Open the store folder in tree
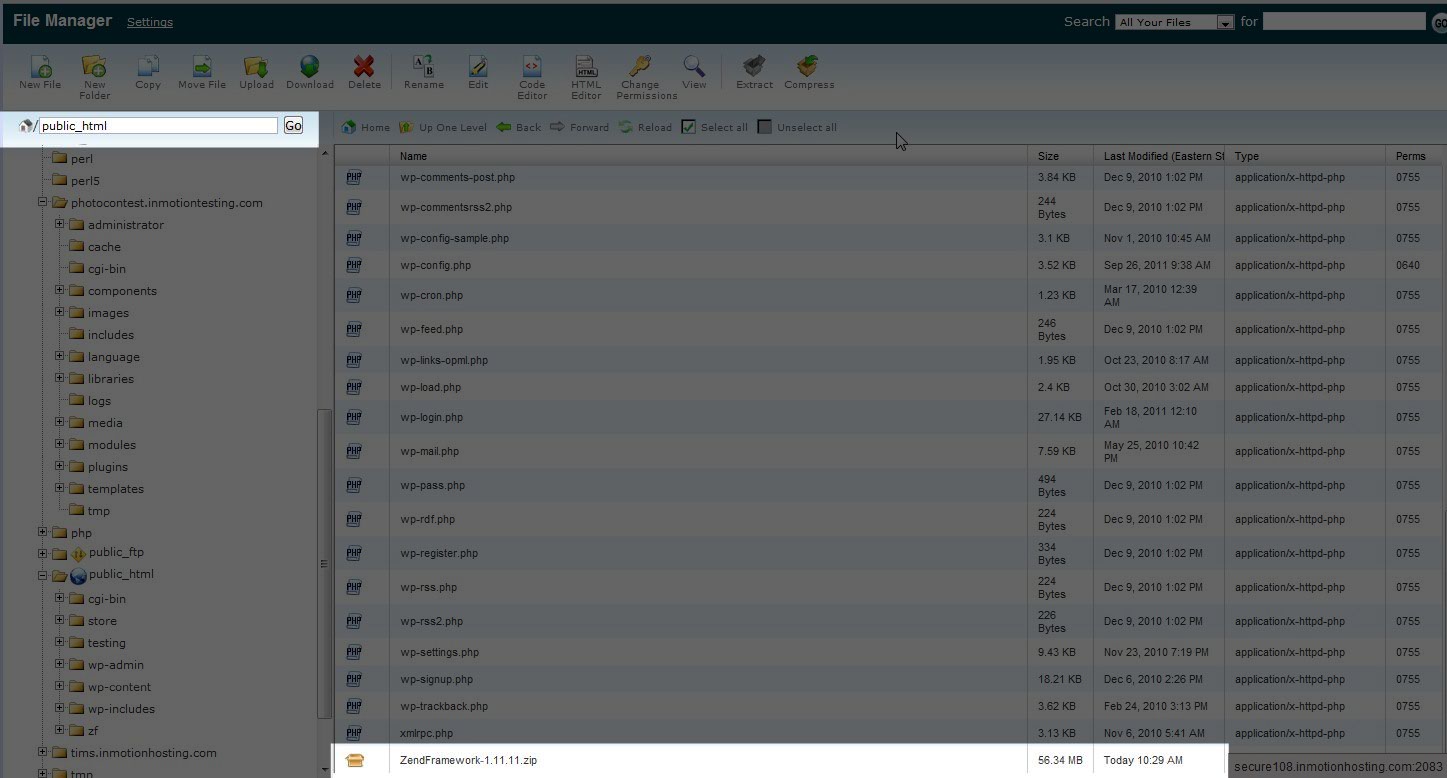The height and width of the screenshot is (778, 1447). pyautogui.click(x=102, y=620)
